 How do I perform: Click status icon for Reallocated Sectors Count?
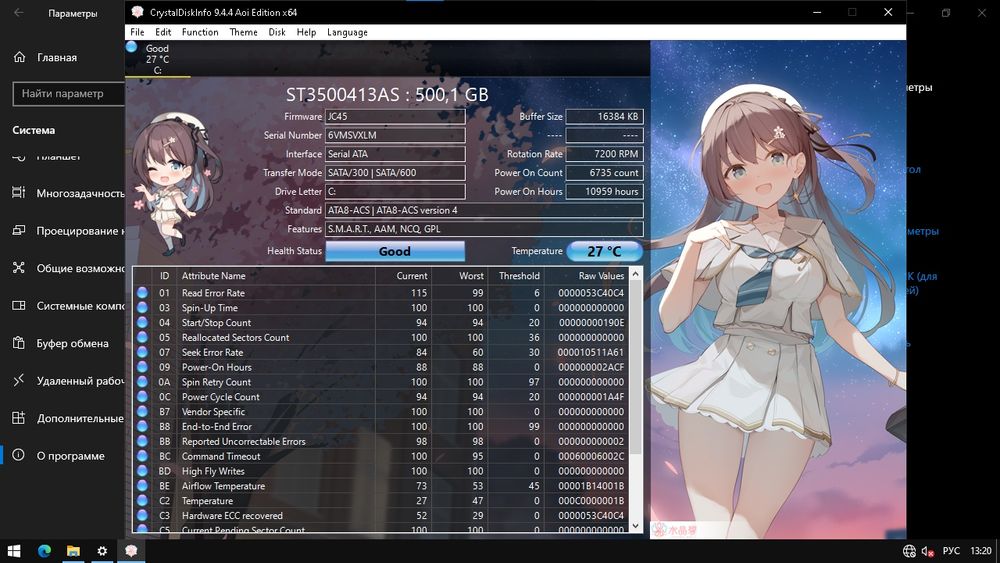pos(142,337)
